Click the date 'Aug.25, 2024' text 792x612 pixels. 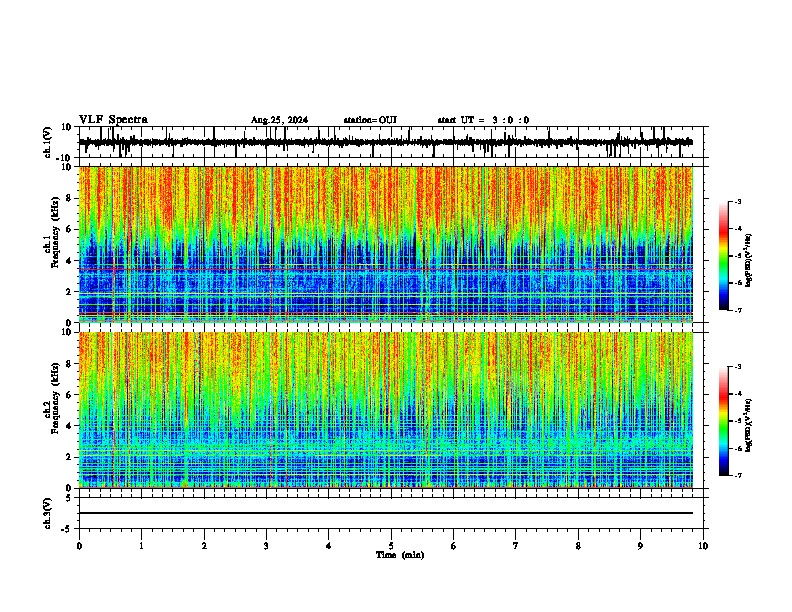(279, 120)
